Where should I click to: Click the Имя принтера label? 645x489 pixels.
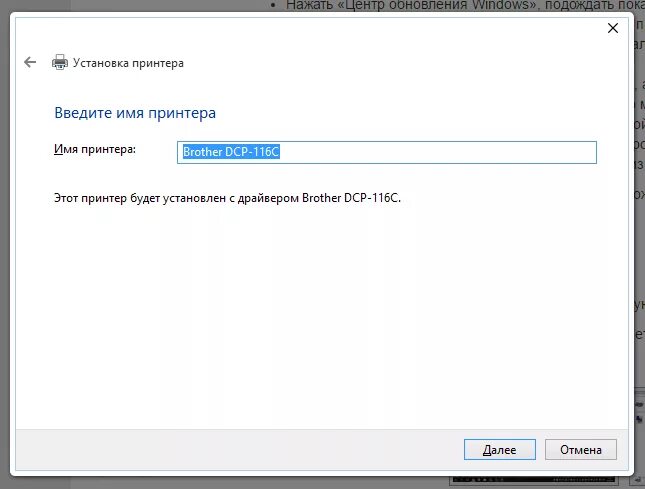point(95,149)
